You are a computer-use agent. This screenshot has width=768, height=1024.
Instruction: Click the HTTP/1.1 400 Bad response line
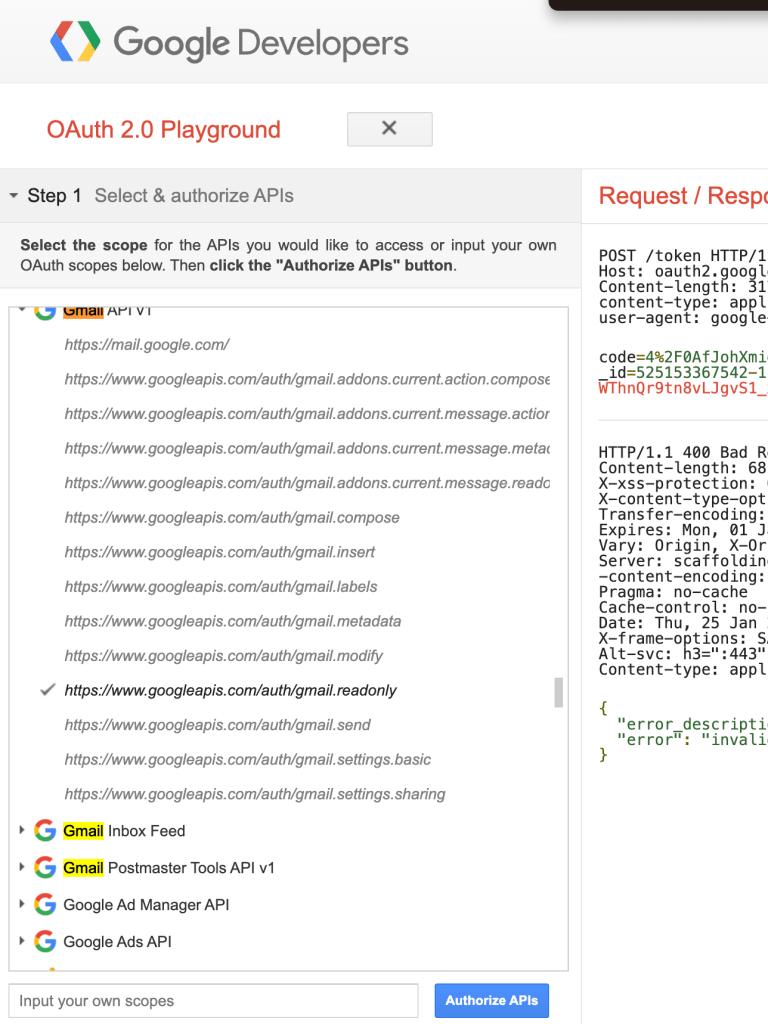pos(683,453)
